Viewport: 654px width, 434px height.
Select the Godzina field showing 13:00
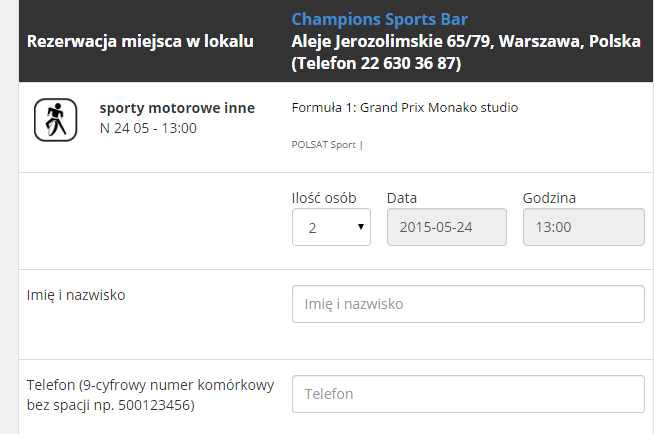click(x=584, y=227)
